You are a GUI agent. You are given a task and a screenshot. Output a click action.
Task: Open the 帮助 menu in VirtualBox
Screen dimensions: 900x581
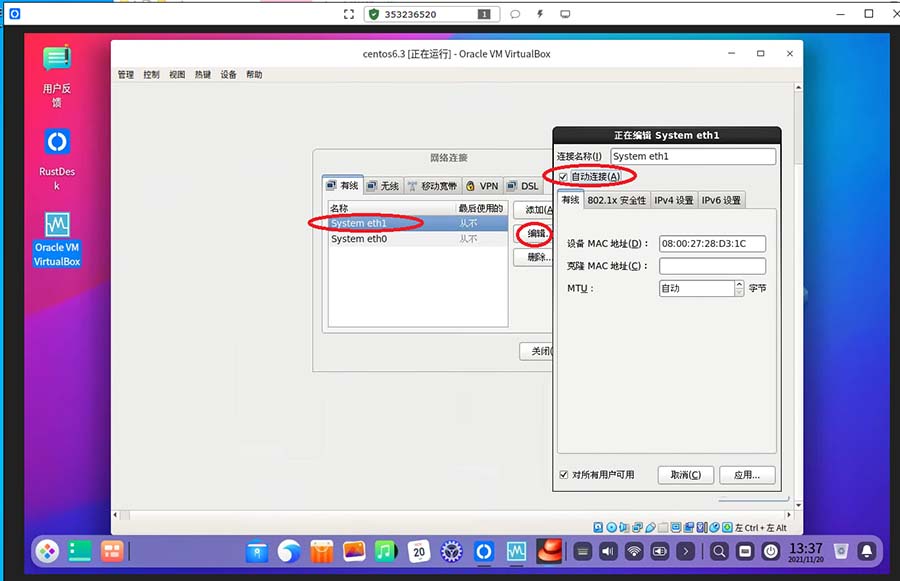pyautogui.click(x=254, y=75)
